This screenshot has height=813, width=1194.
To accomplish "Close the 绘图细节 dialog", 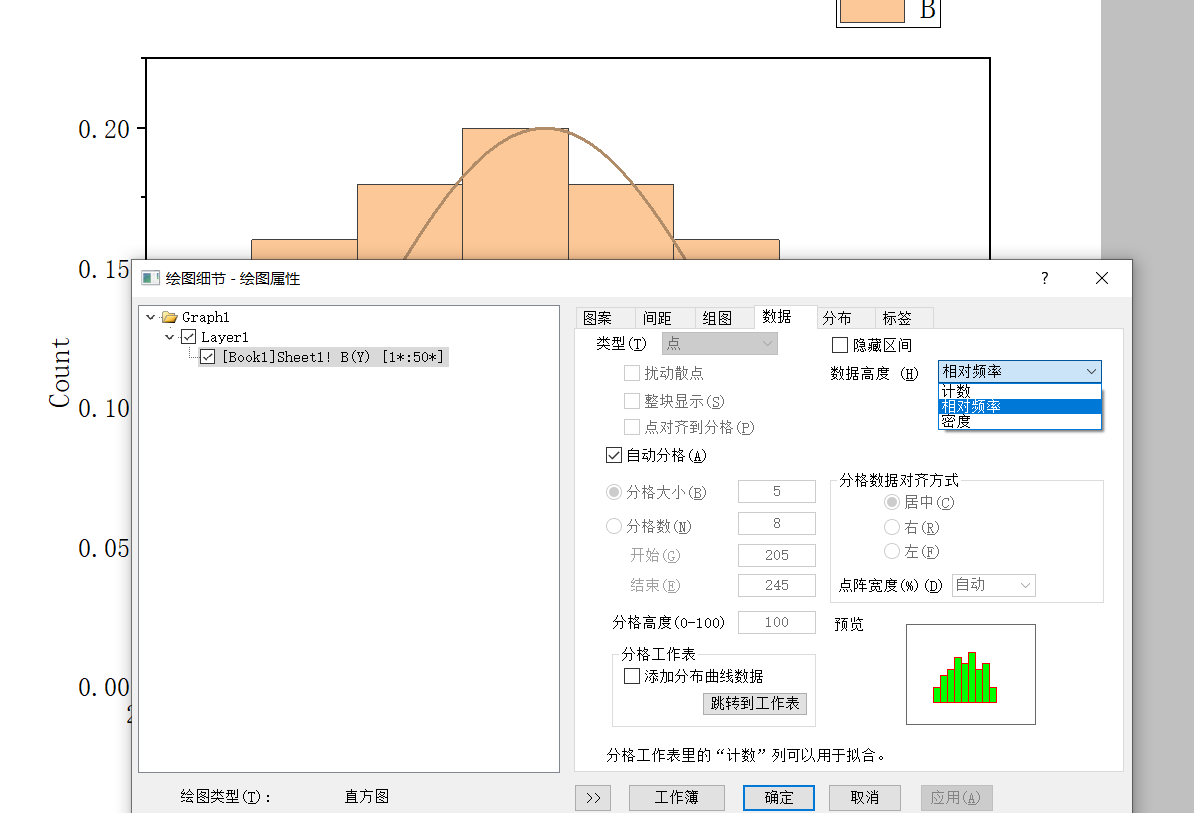I will point(1102,278).
